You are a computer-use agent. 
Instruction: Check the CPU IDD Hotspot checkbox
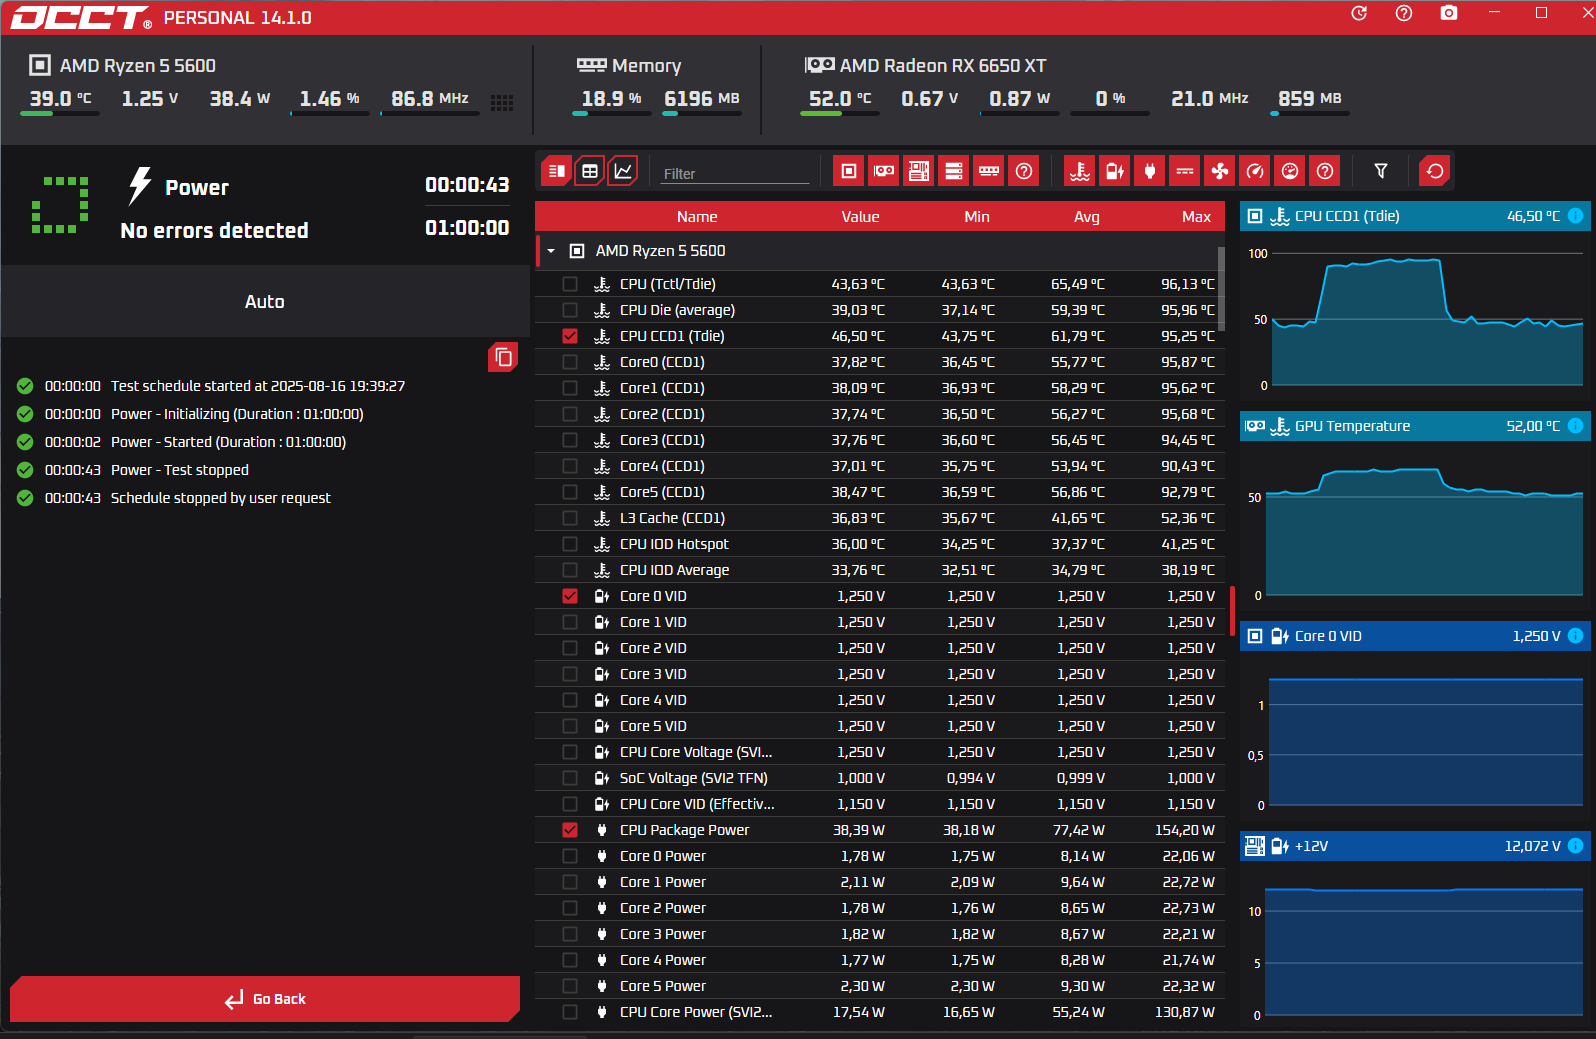(x=570, y=544)
